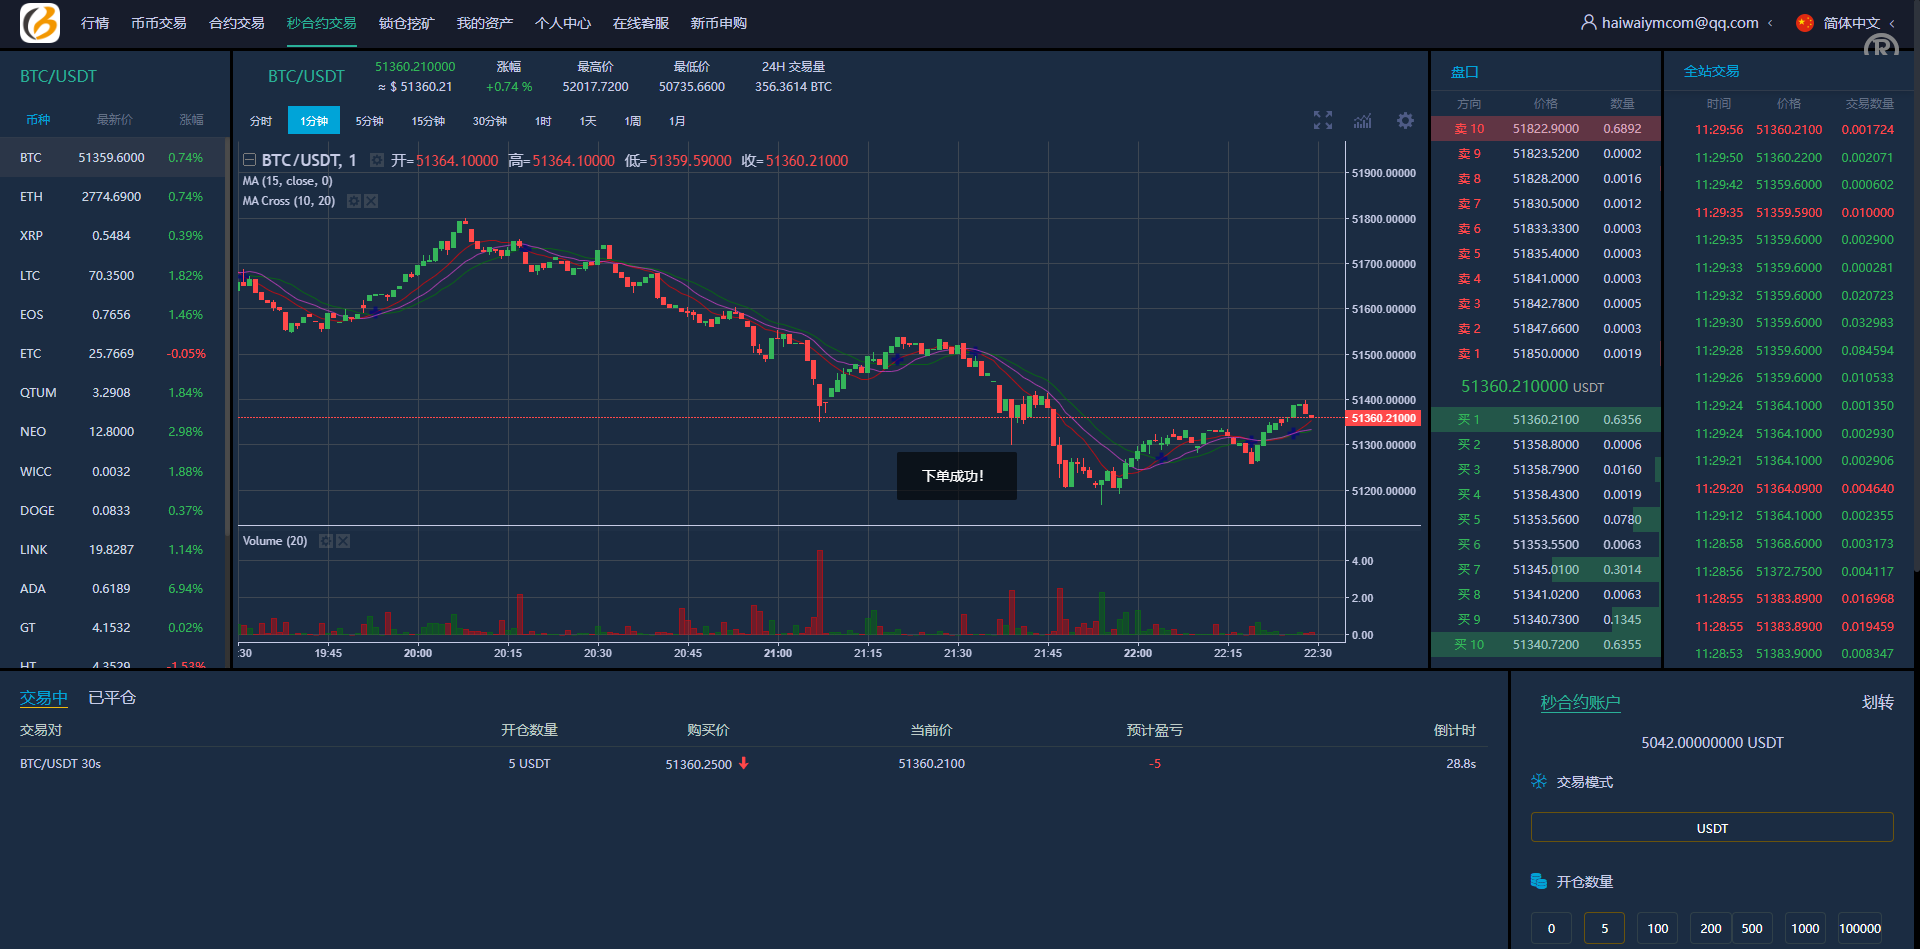Switch chart interval to 1天
Viewport: 1920px width, 949px height.
[587, 121]
